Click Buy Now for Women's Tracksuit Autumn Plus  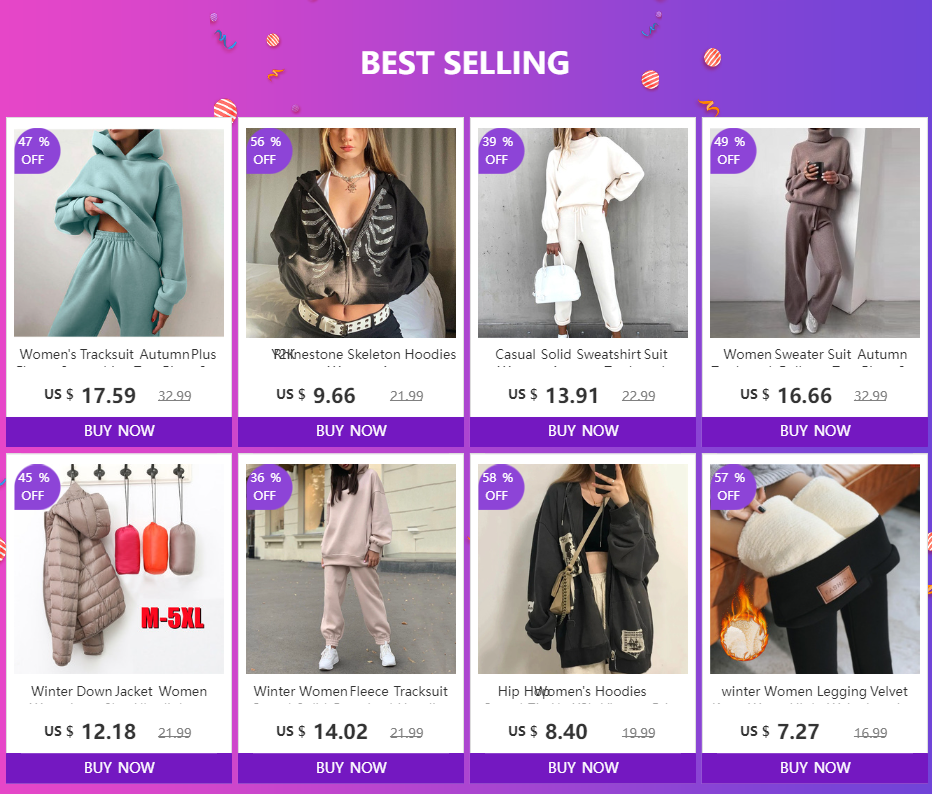coord(119,431)
